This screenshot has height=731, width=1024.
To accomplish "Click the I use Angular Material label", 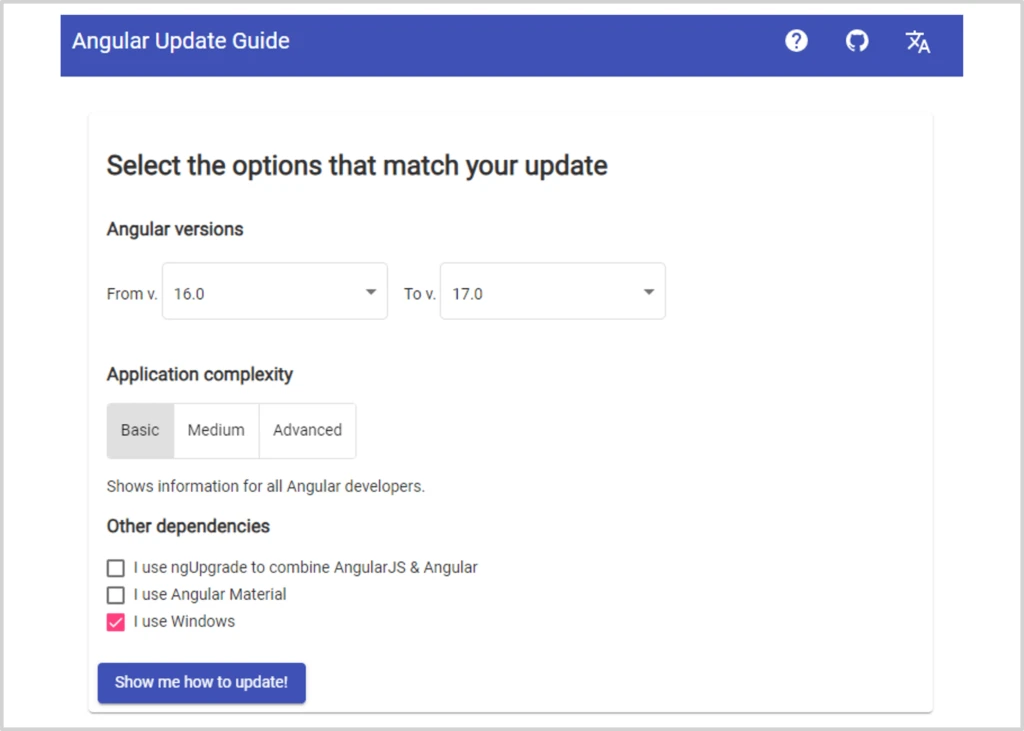I will (210, 594).
